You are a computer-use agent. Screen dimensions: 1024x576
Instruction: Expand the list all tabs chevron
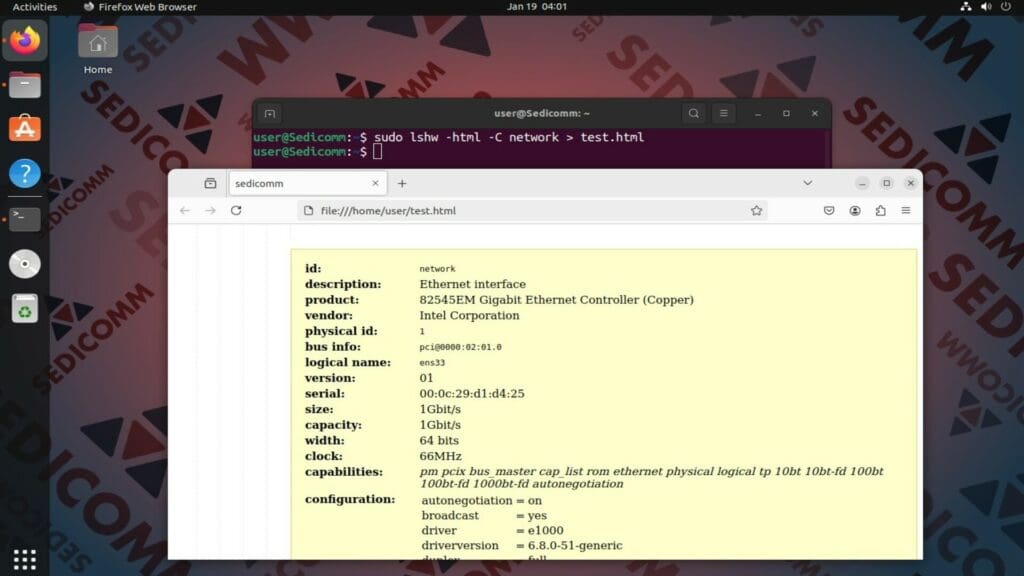[x=807, y=183]
